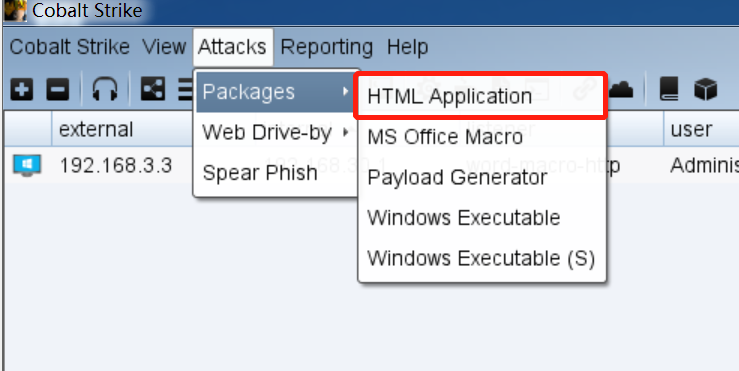Select the Windows monitor icon for 192.168.3.3
This screenshot has height=371, width=739.
click(x=27, y=166)
